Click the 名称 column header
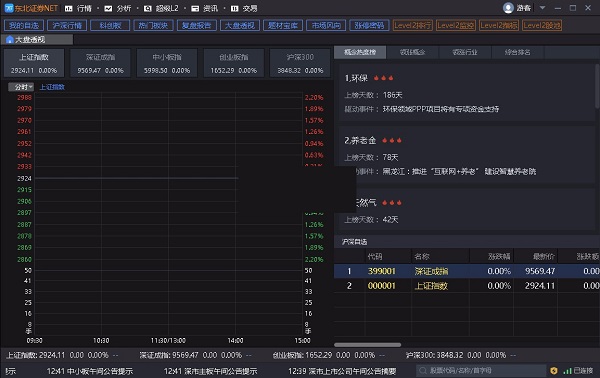The width and height of the screenshot is (600, 378). [422, 256]
